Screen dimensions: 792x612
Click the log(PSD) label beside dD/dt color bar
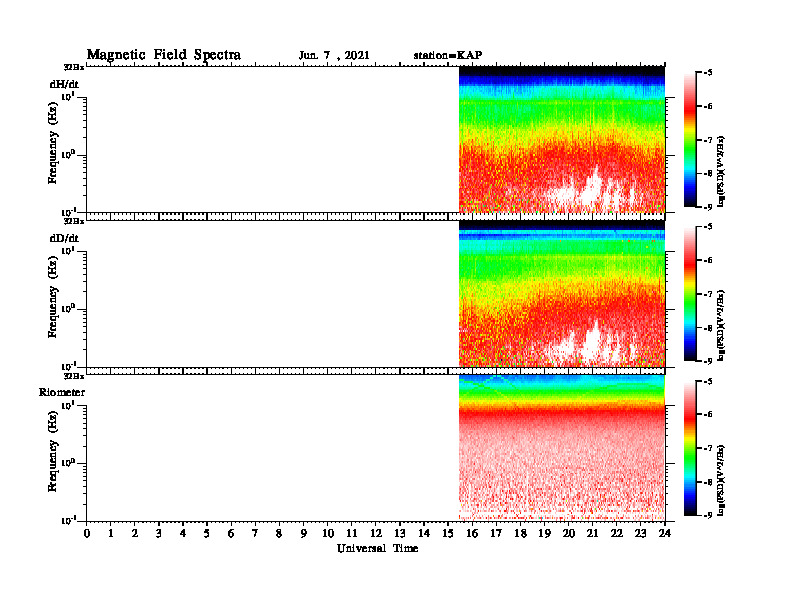click(721, 326)
